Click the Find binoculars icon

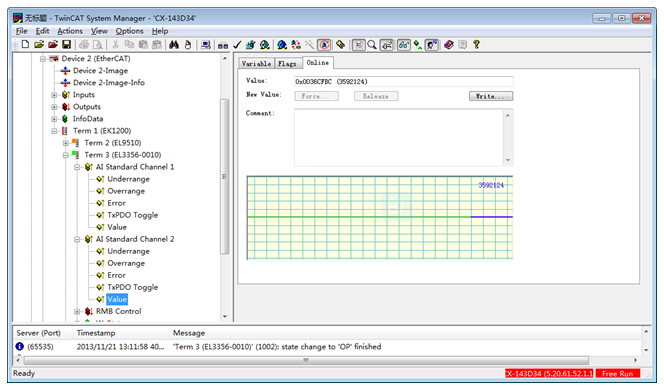pos(174,44)
